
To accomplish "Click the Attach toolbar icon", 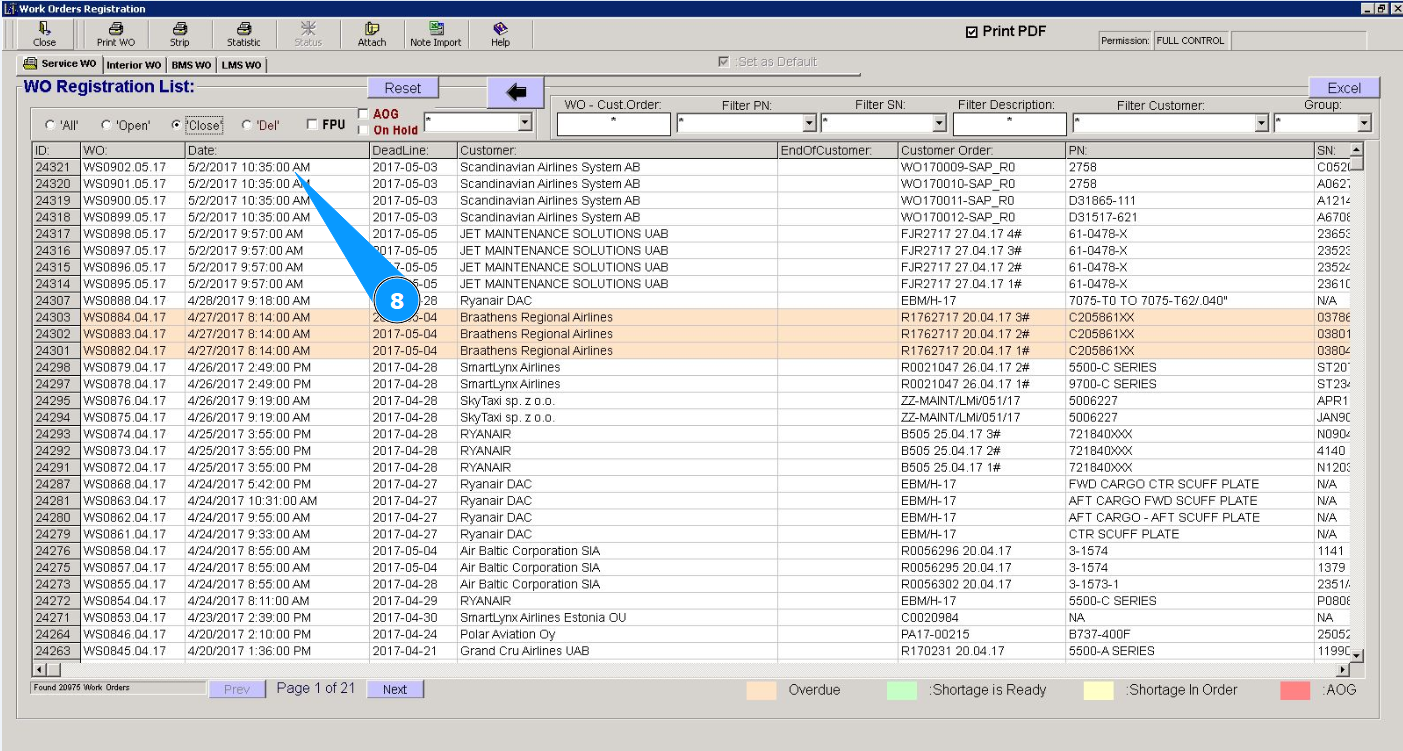I will coord(371,34).
